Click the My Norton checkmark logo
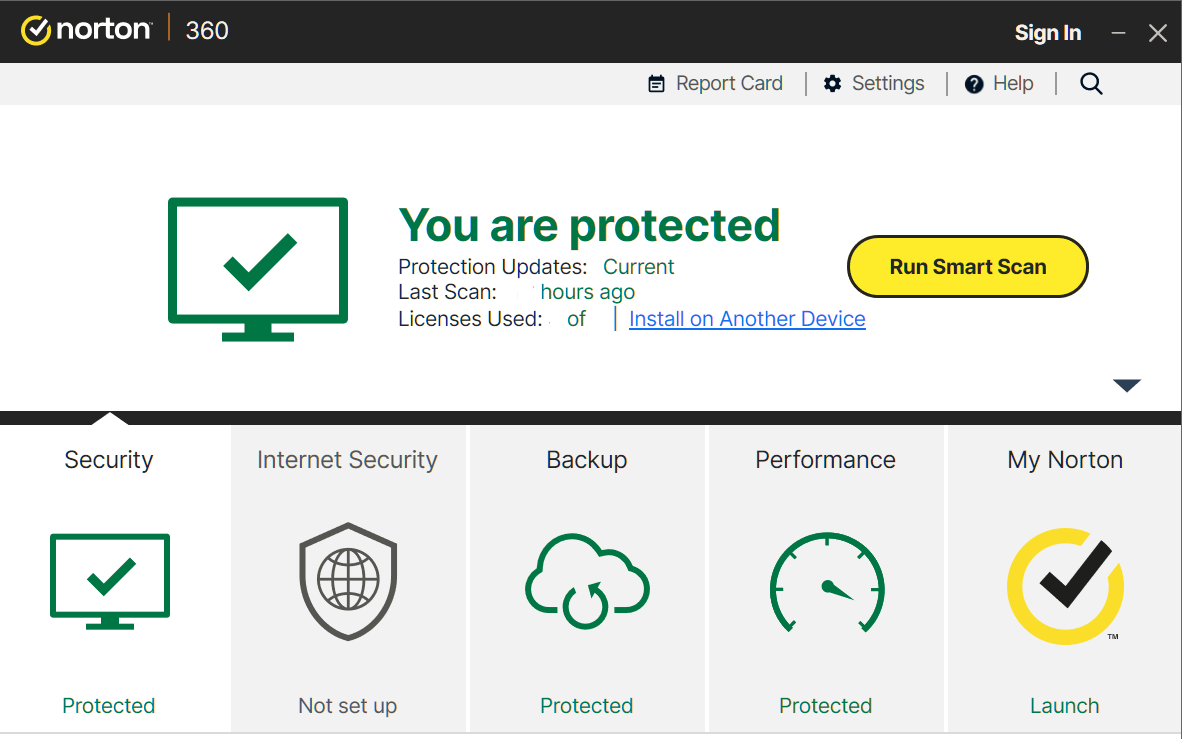Screen dimensions: 1182x739 tap(1065, 585)
